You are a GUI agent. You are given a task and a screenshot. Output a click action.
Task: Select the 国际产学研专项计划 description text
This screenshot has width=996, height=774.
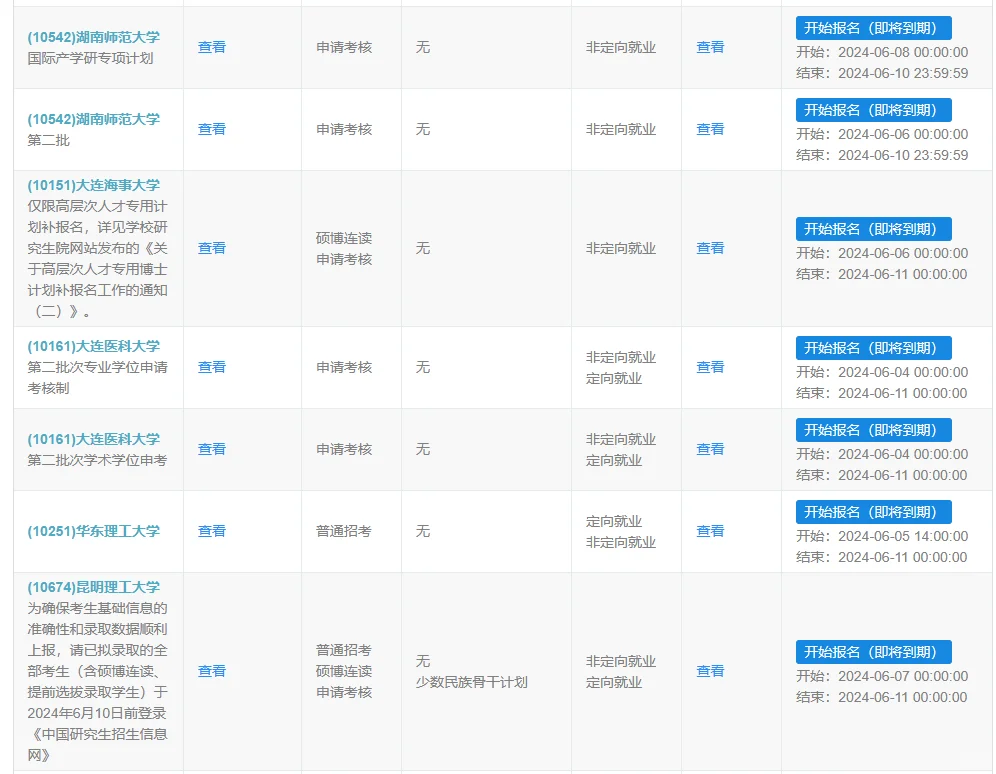[90, 58]
